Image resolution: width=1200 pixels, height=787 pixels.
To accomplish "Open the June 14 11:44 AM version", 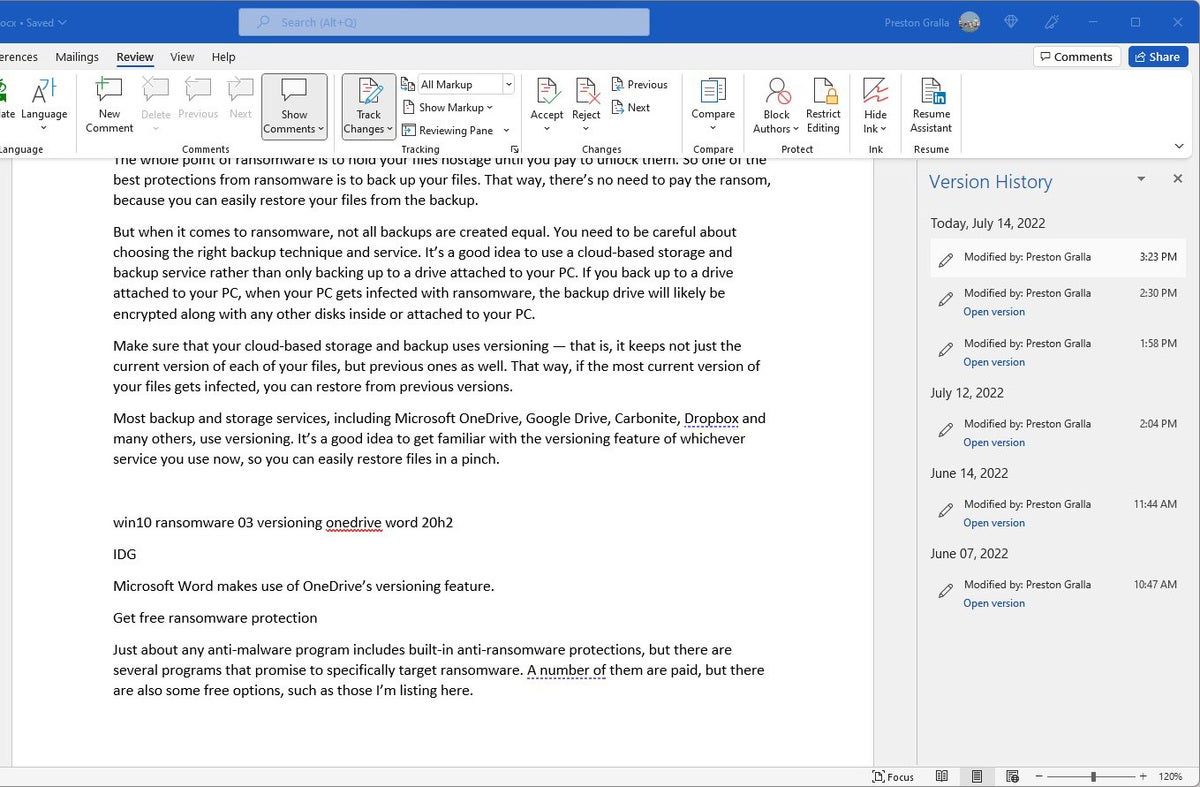I will tap(994, 523).
